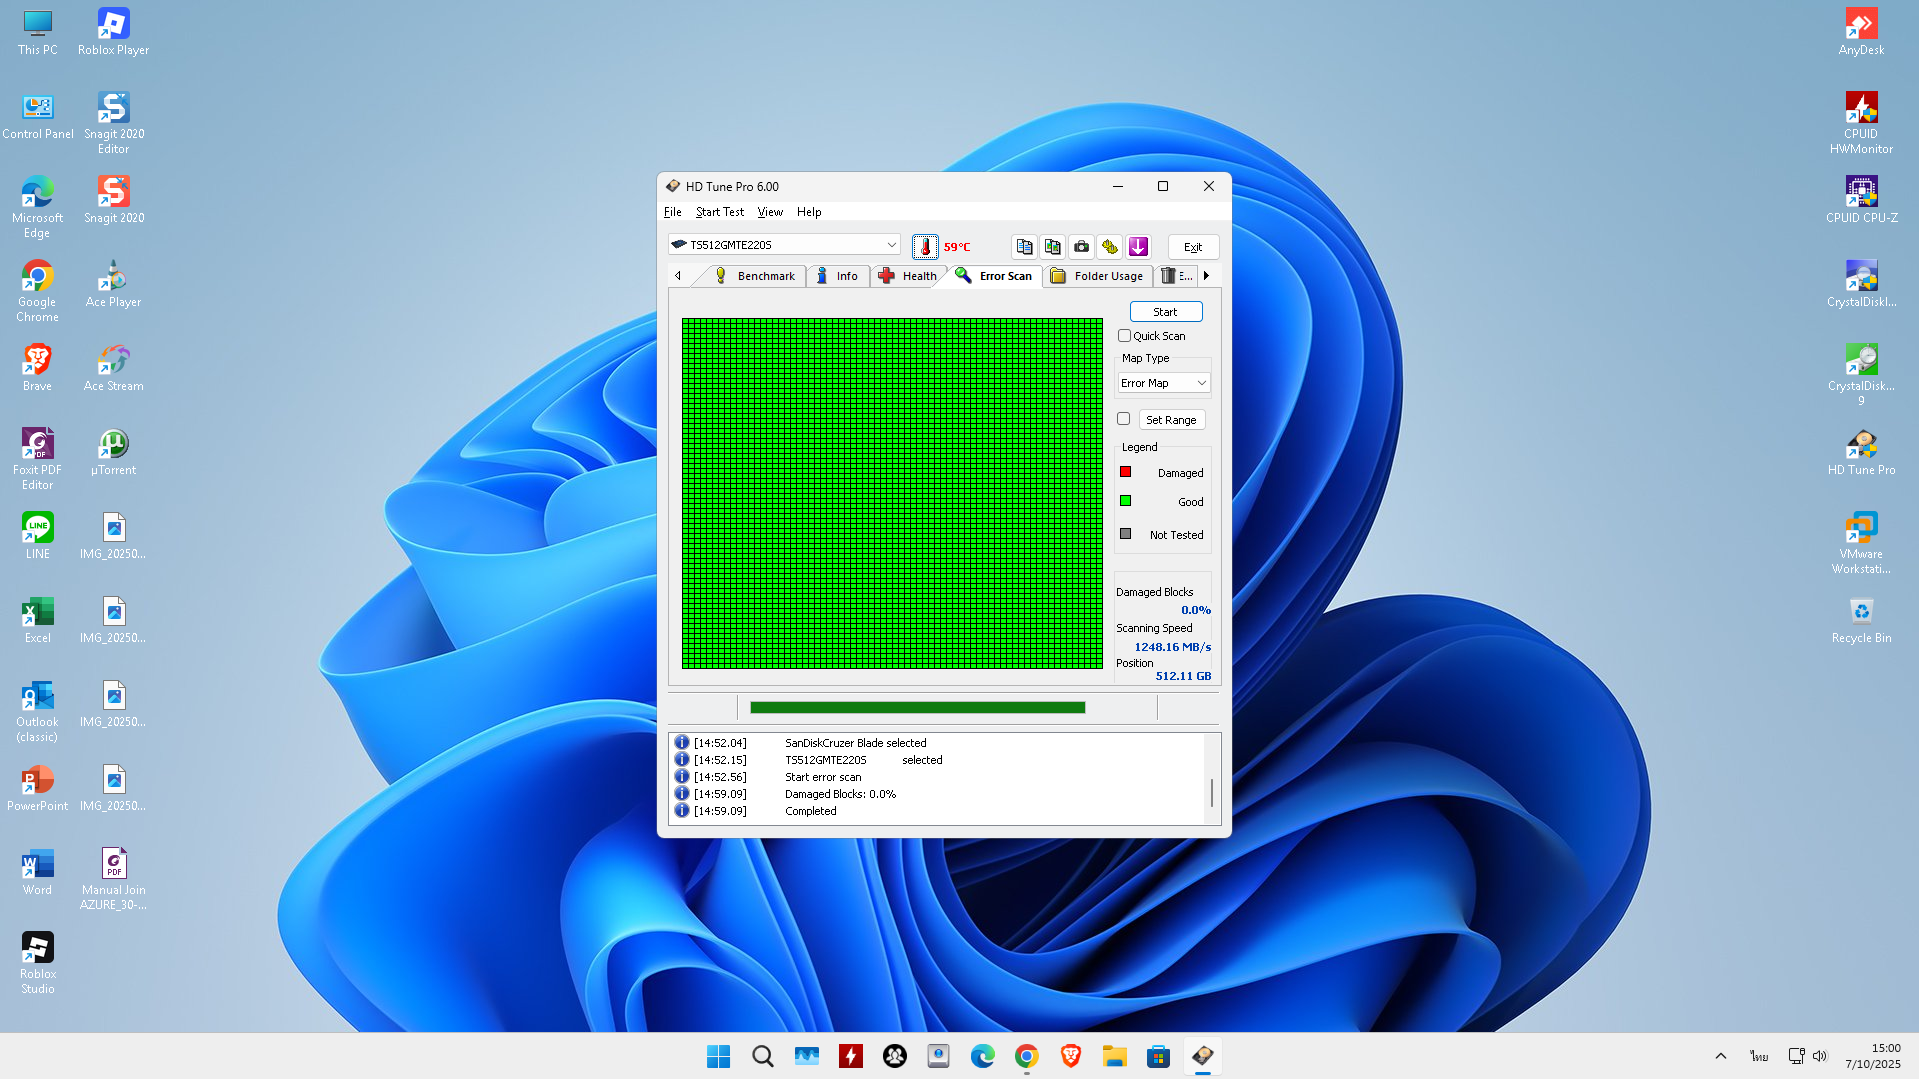Open File Explorer from the taskbar
The width and height of the screenshot is (1919, 1079).
pyautogui.click(x=1114, y=1056)
